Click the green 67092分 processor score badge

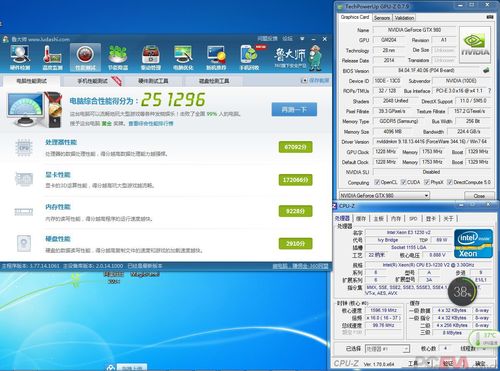coord(296,147)
